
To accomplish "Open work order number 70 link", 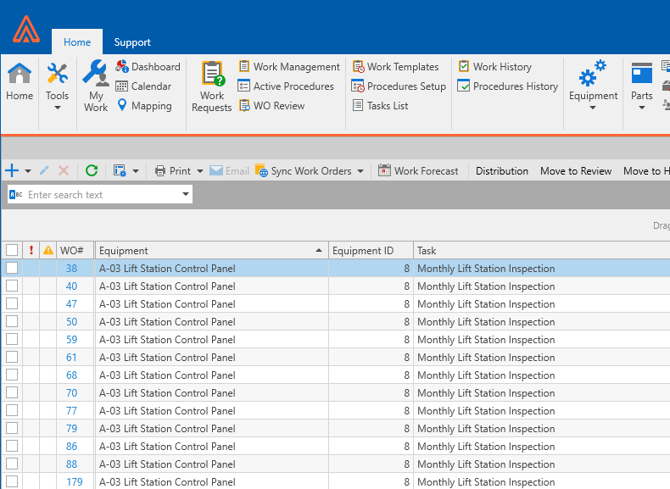I will pos(72,393).
